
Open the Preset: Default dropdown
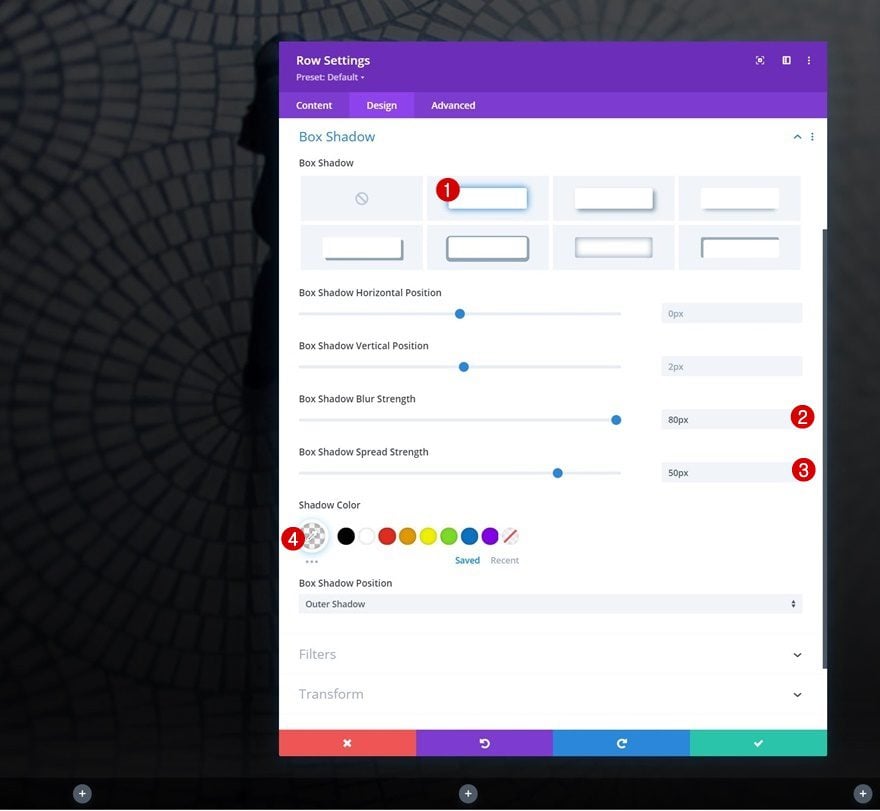(330, 77)
